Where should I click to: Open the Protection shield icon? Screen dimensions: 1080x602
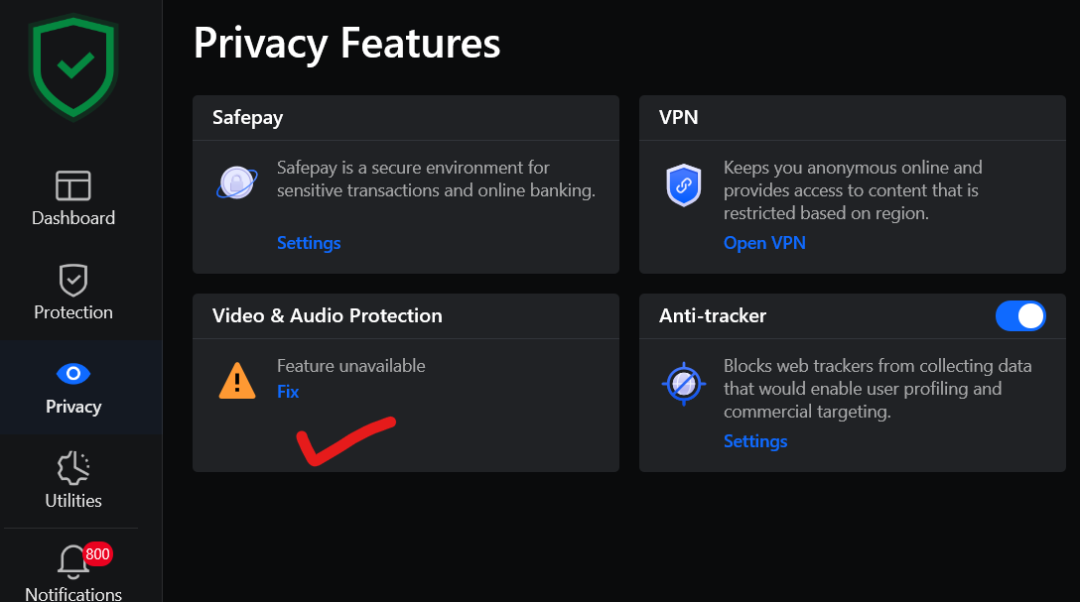click(x=73, y=280)
